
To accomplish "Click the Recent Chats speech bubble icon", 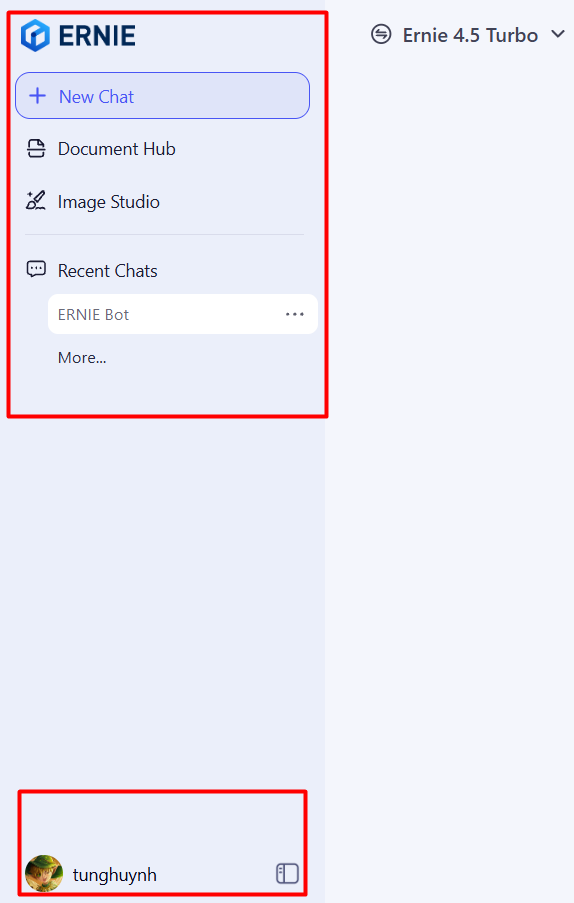I will (36, 269).
